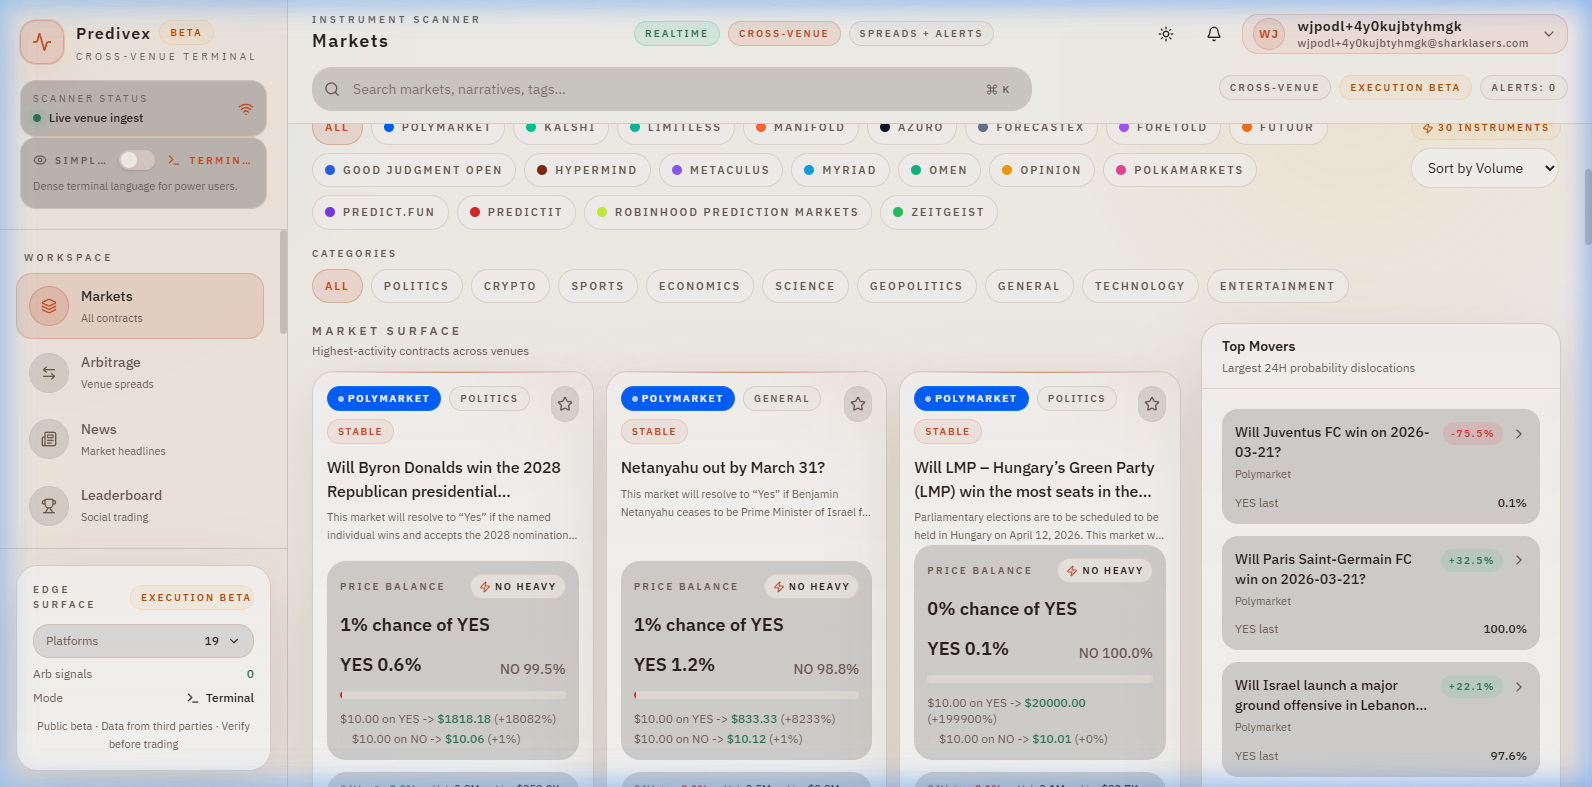Click the terminal icon next to Mode

click(193, 698)
